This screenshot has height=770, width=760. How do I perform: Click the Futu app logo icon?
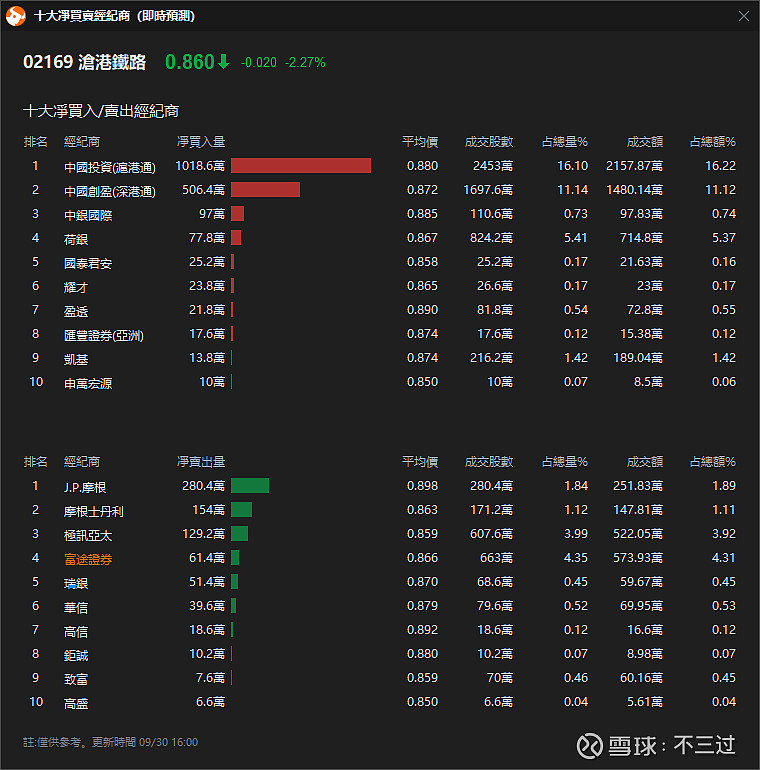tap(16, 16)
